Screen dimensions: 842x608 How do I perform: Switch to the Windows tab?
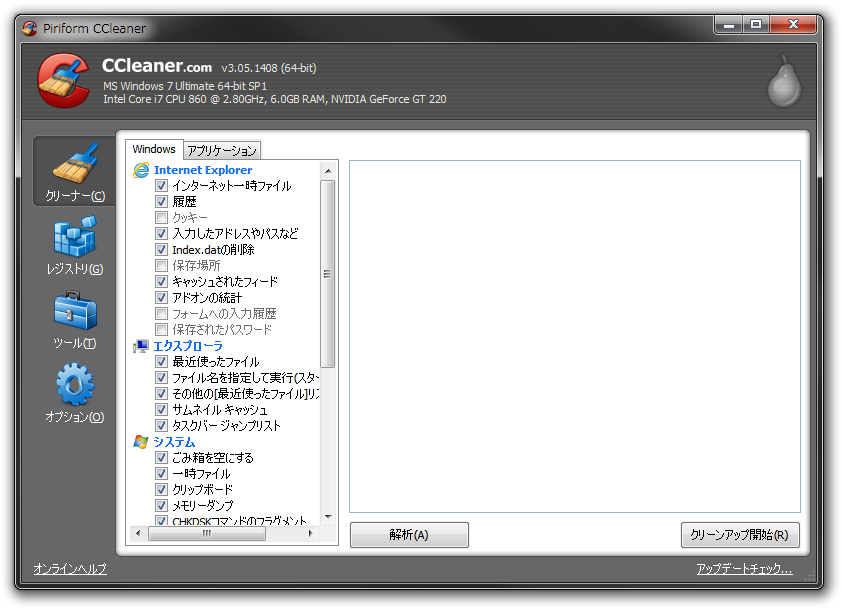click(x=154, y=149)
